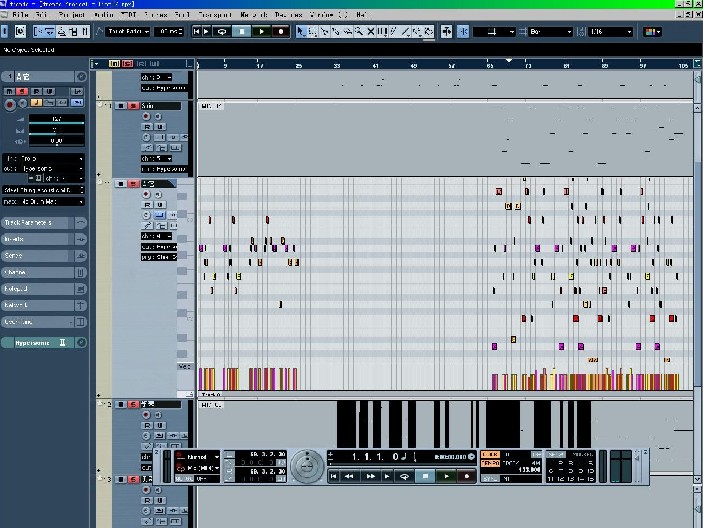Click Play in the top toolbar
703x528 pixels.
tap(262, 32)
